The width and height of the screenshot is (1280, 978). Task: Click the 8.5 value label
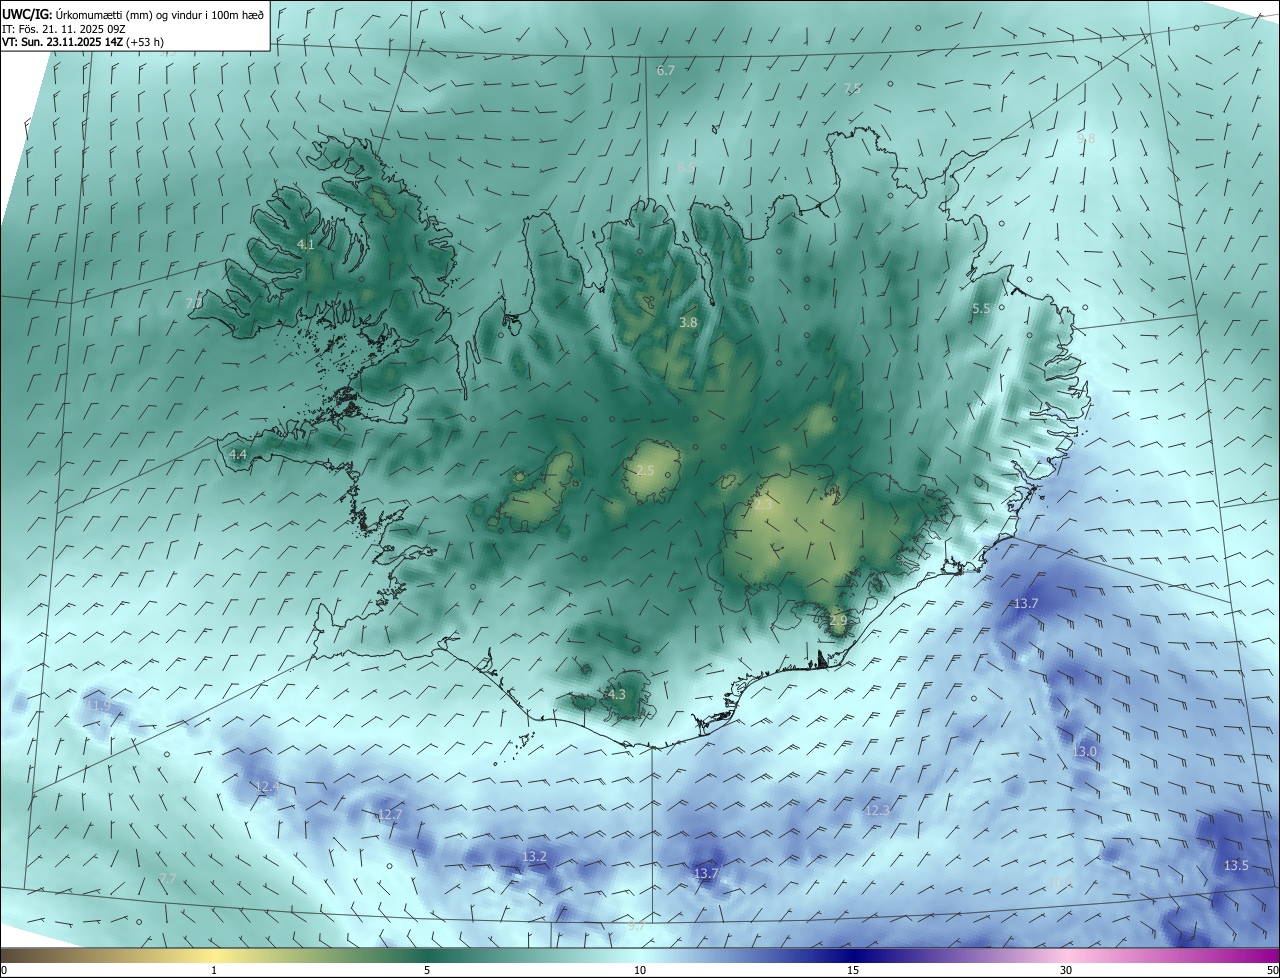click(x=686, y=168)
